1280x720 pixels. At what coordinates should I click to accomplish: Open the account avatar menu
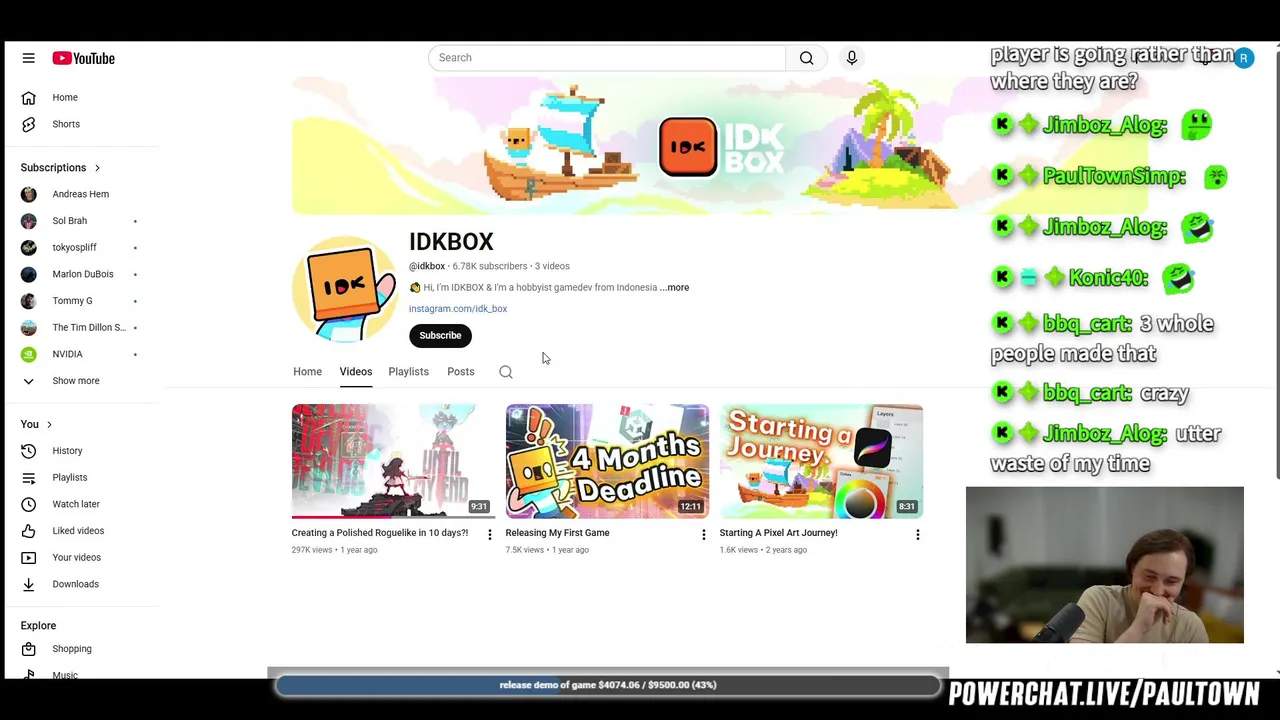[x=1243, y=58]
